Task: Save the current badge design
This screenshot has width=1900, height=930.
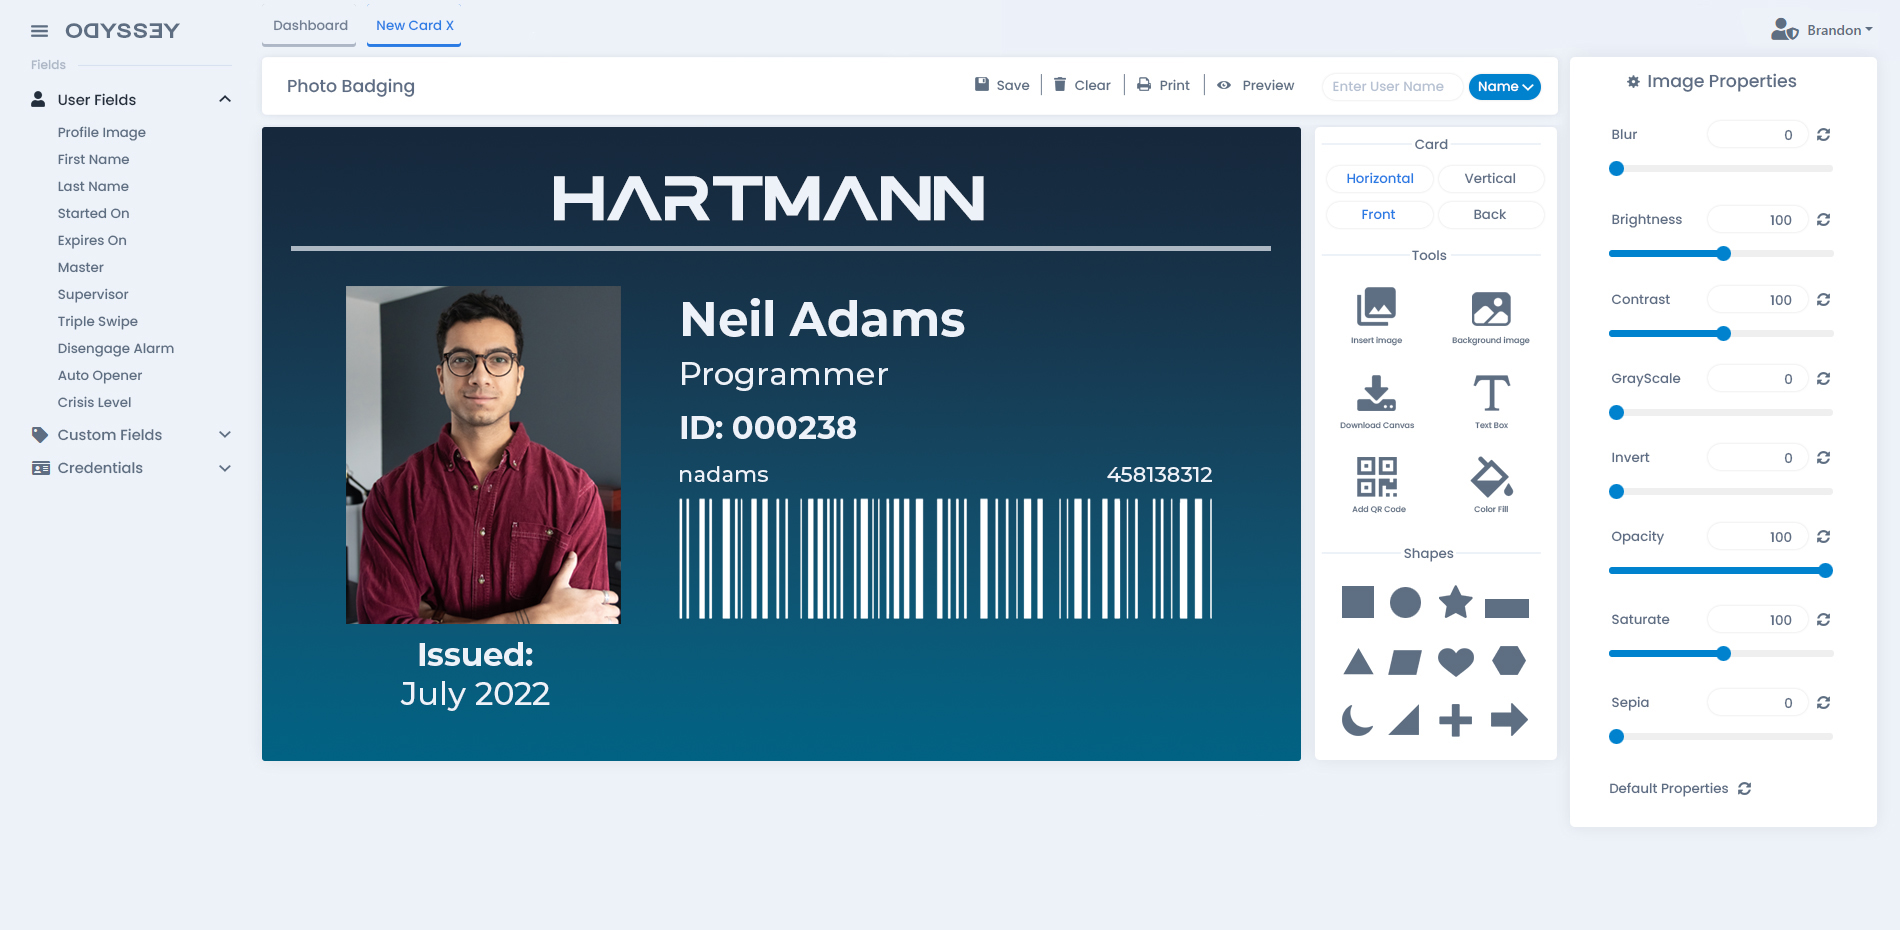Action: pyautogui.click(x=1002, y=85)
